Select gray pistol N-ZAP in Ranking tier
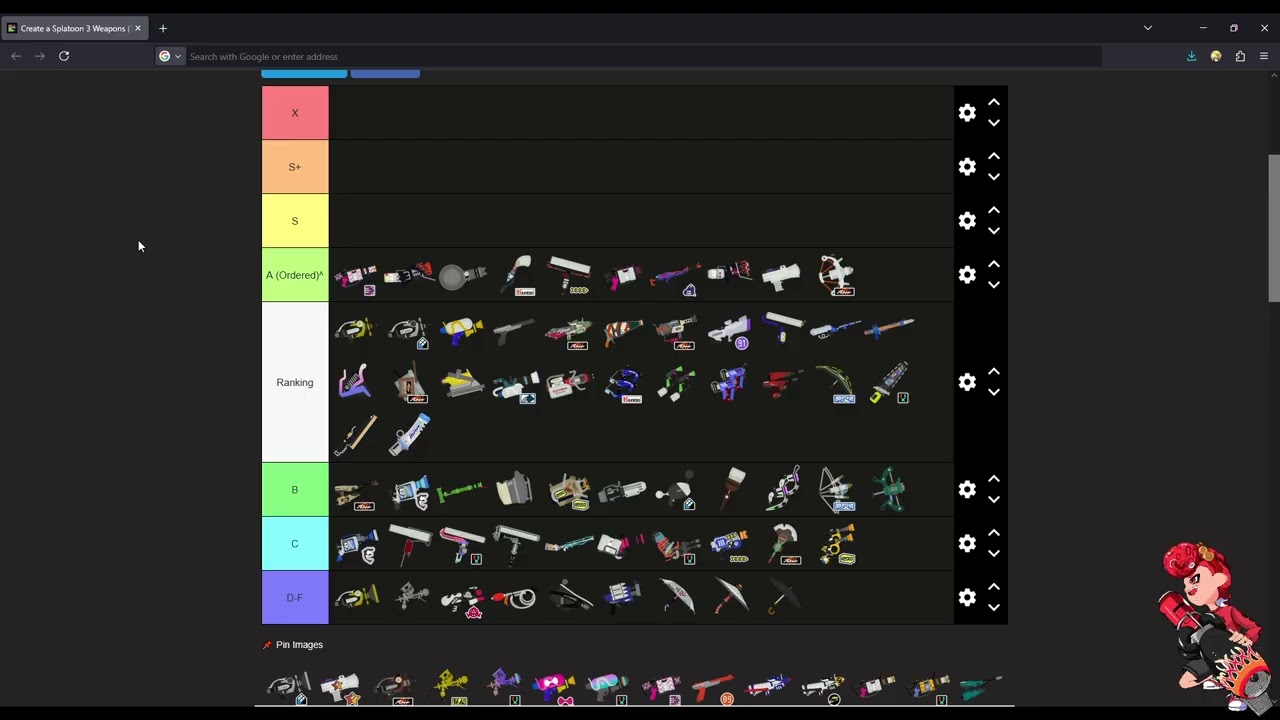 514,330
